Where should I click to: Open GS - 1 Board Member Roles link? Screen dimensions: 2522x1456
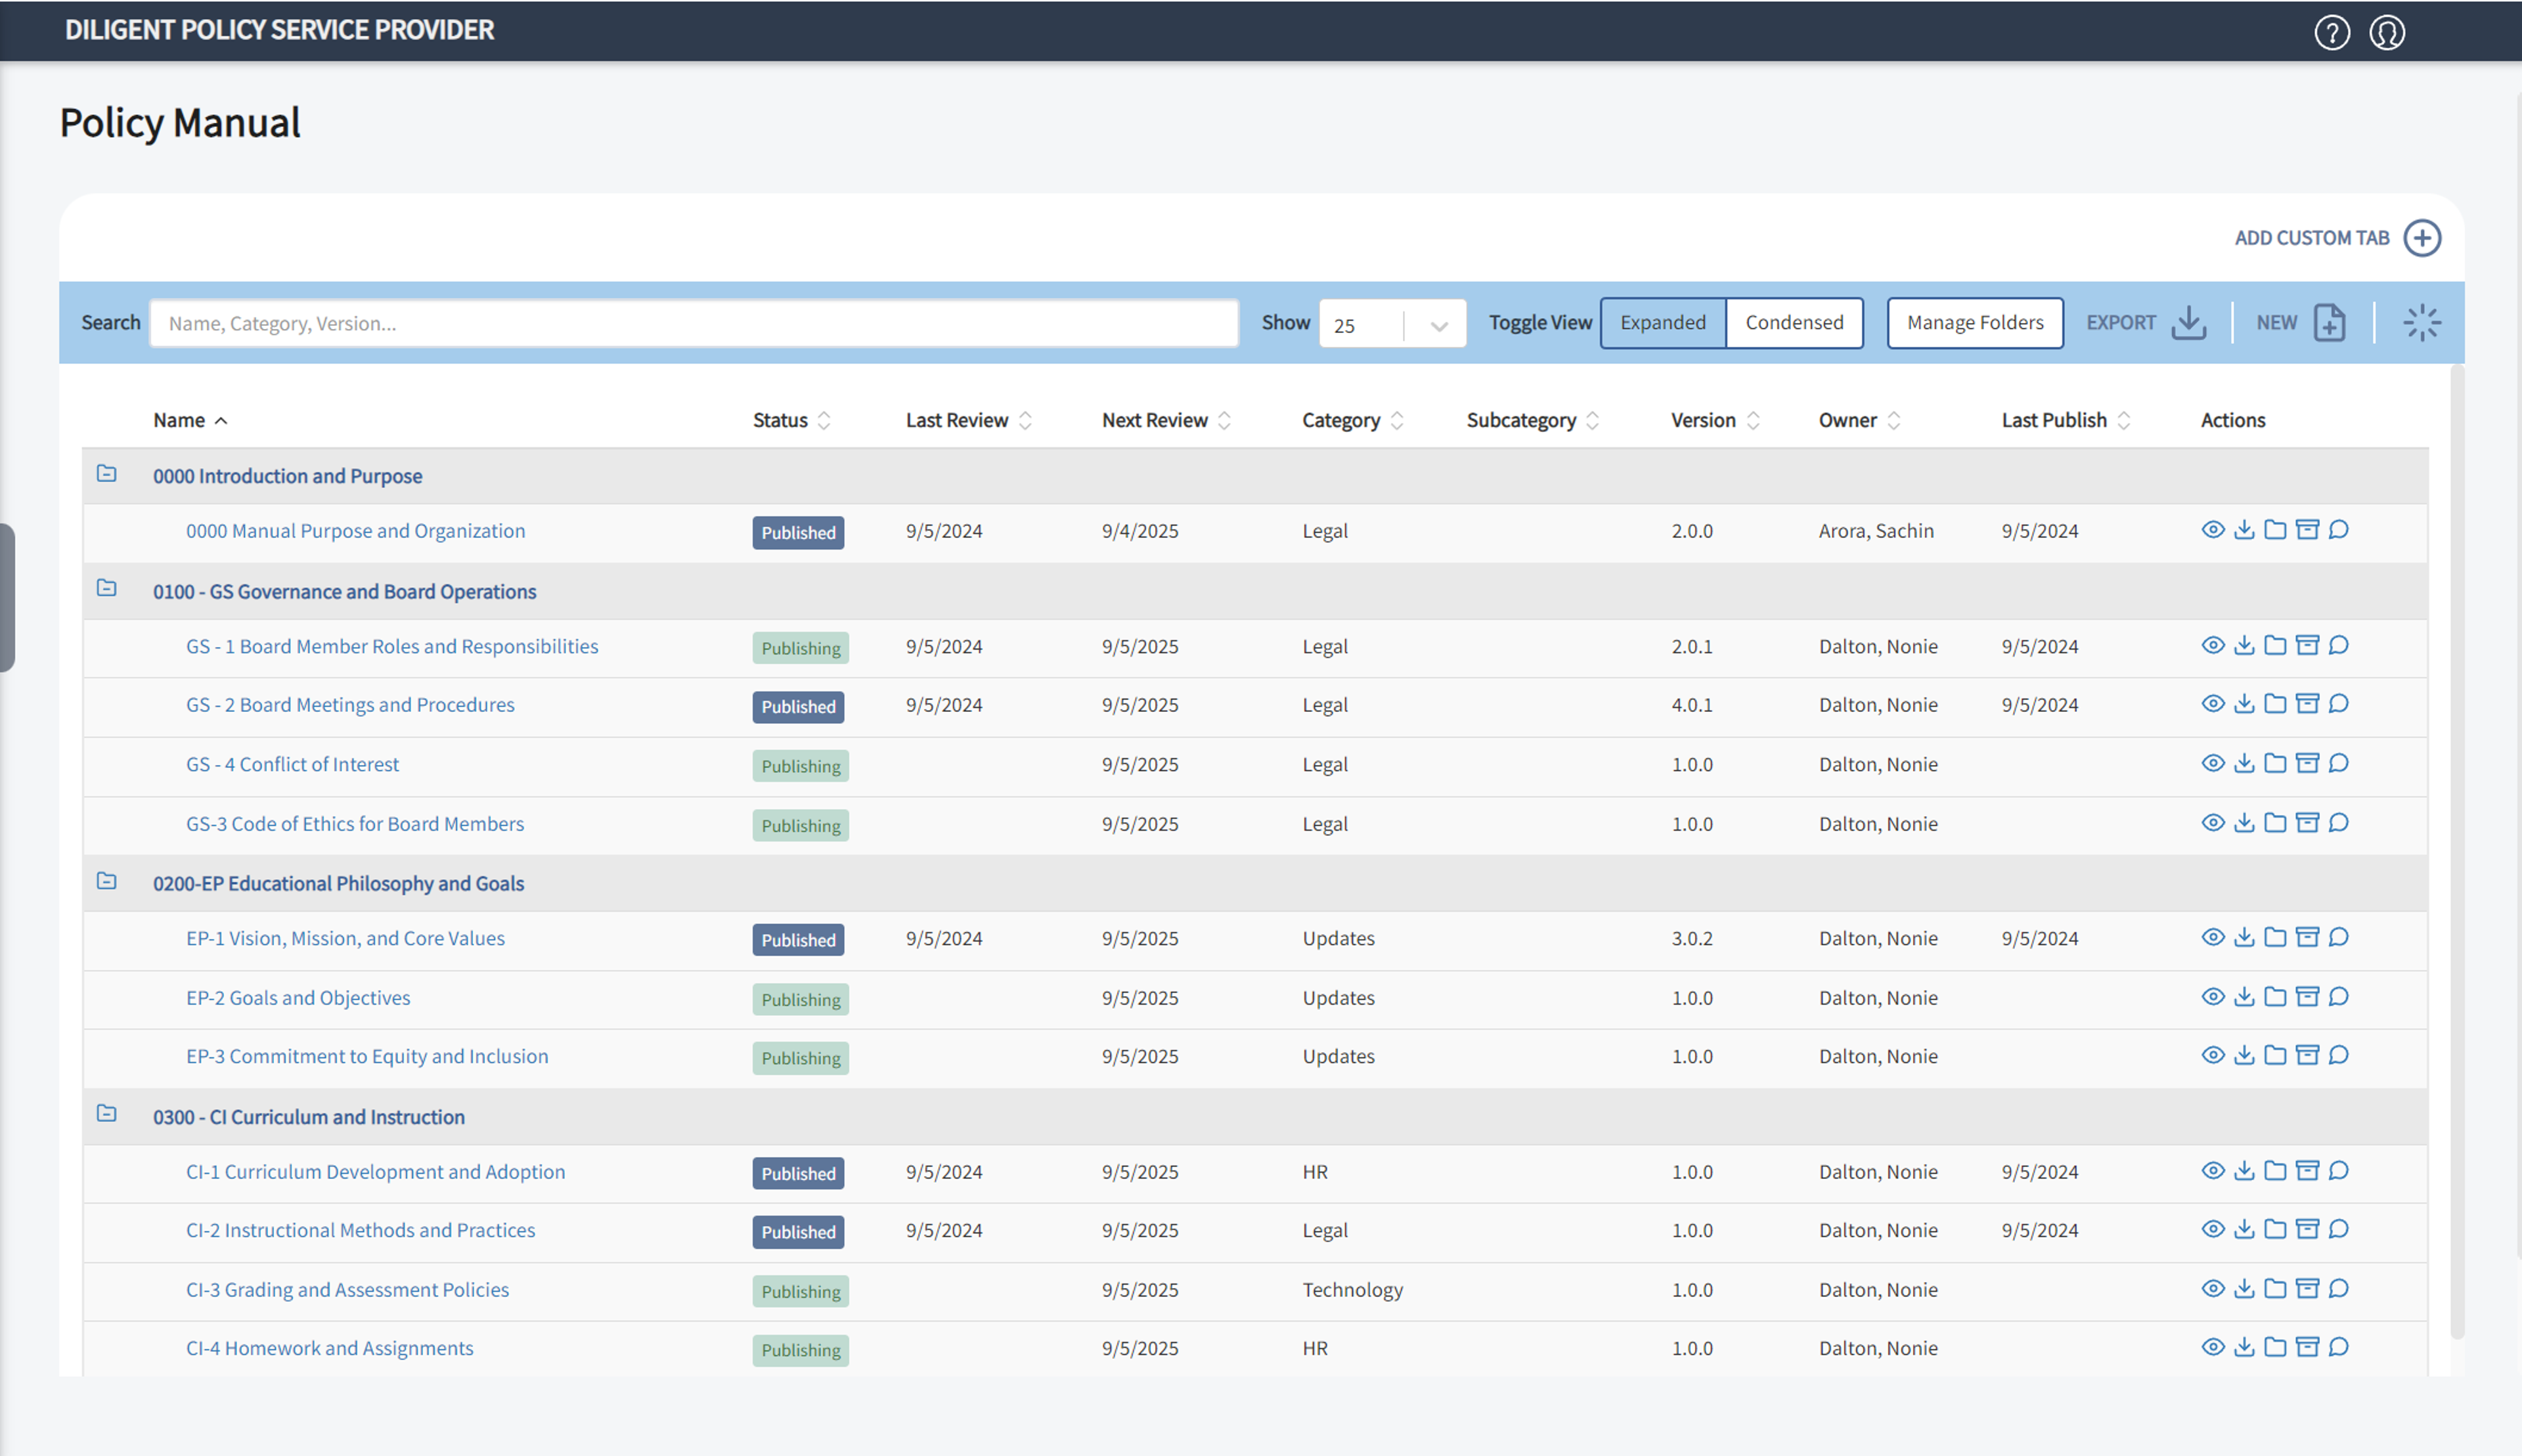(392, 647)
